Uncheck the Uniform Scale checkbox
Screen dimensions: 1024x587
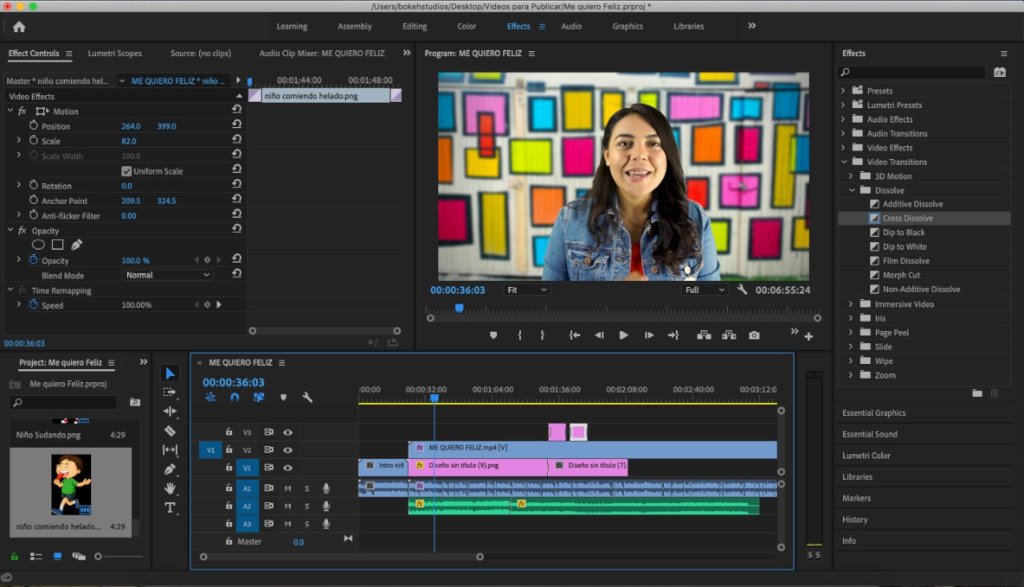pyautogui.click(x=126, y=171)
